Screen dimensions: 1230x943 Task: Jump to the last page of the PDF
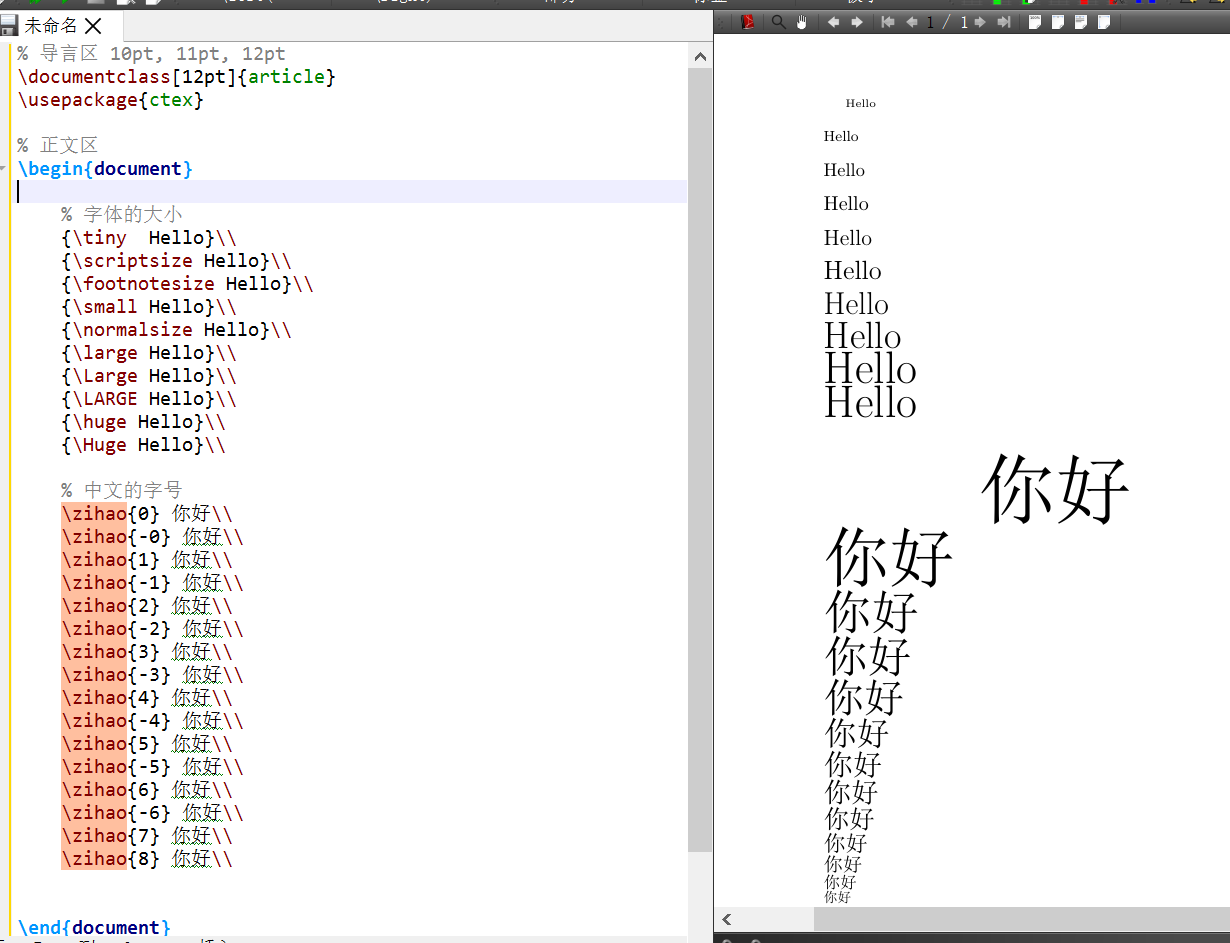(1004, 22)
